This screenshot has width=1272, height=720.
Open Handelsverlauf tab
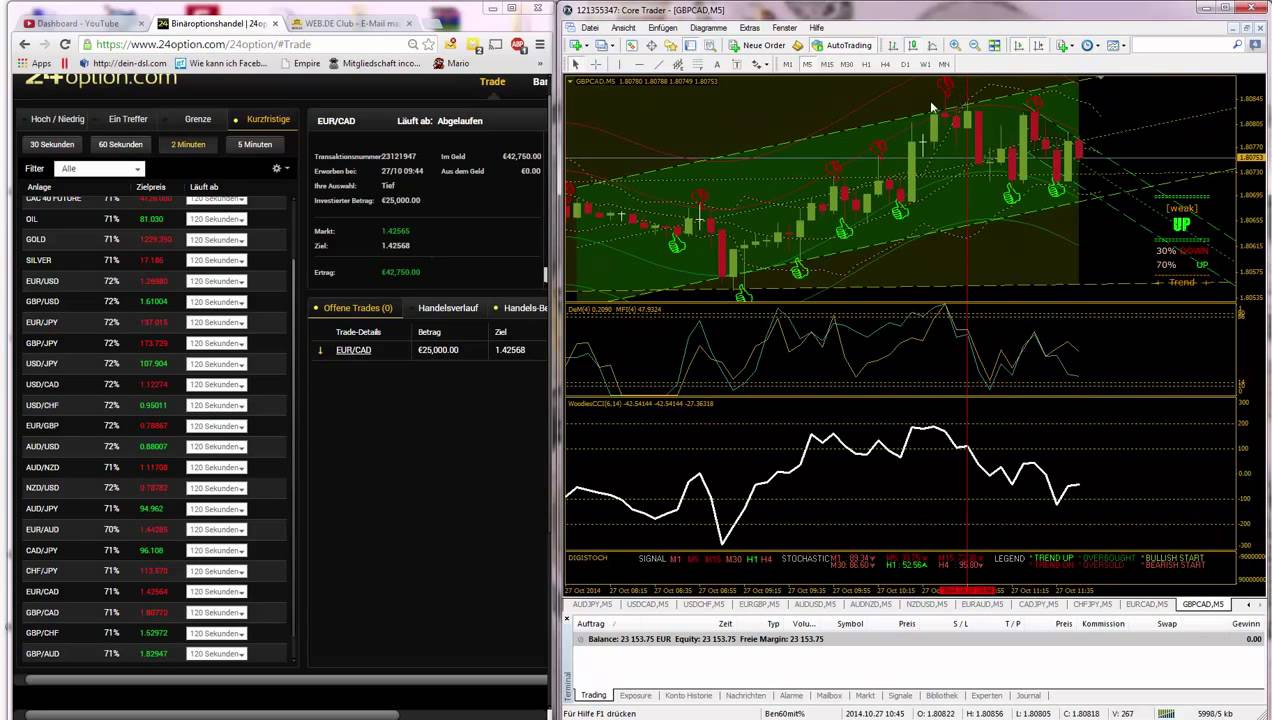[x=448, y=308]
